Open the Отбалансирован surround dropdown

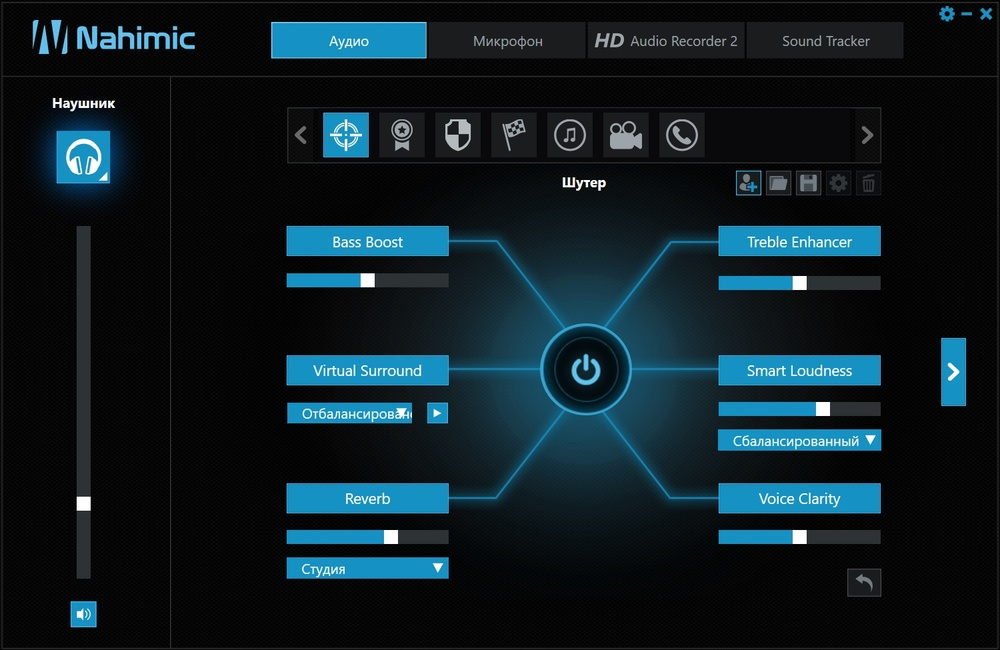tap(349, 413)
